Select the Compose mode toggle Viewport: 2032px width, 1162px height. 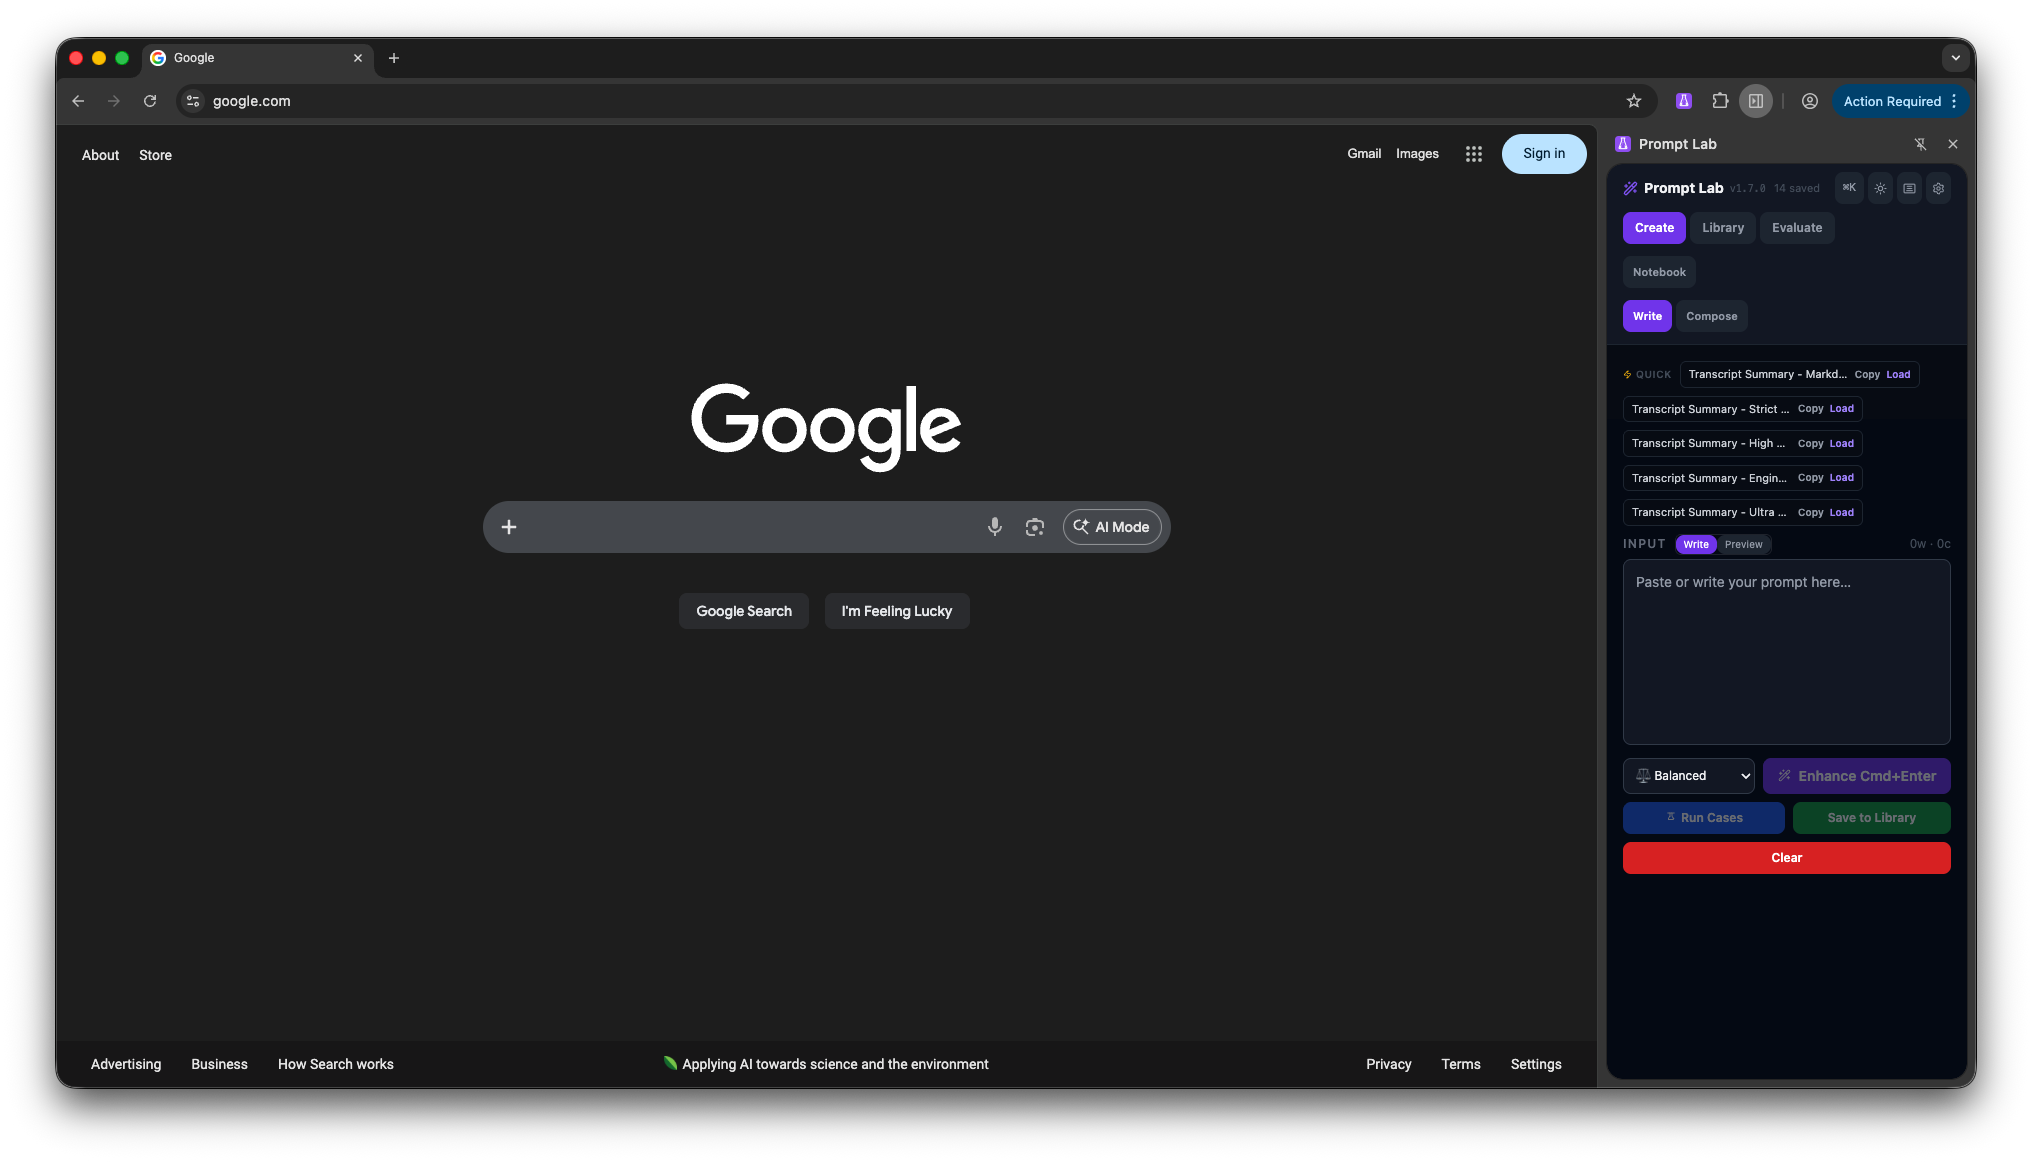[1711, 316]
